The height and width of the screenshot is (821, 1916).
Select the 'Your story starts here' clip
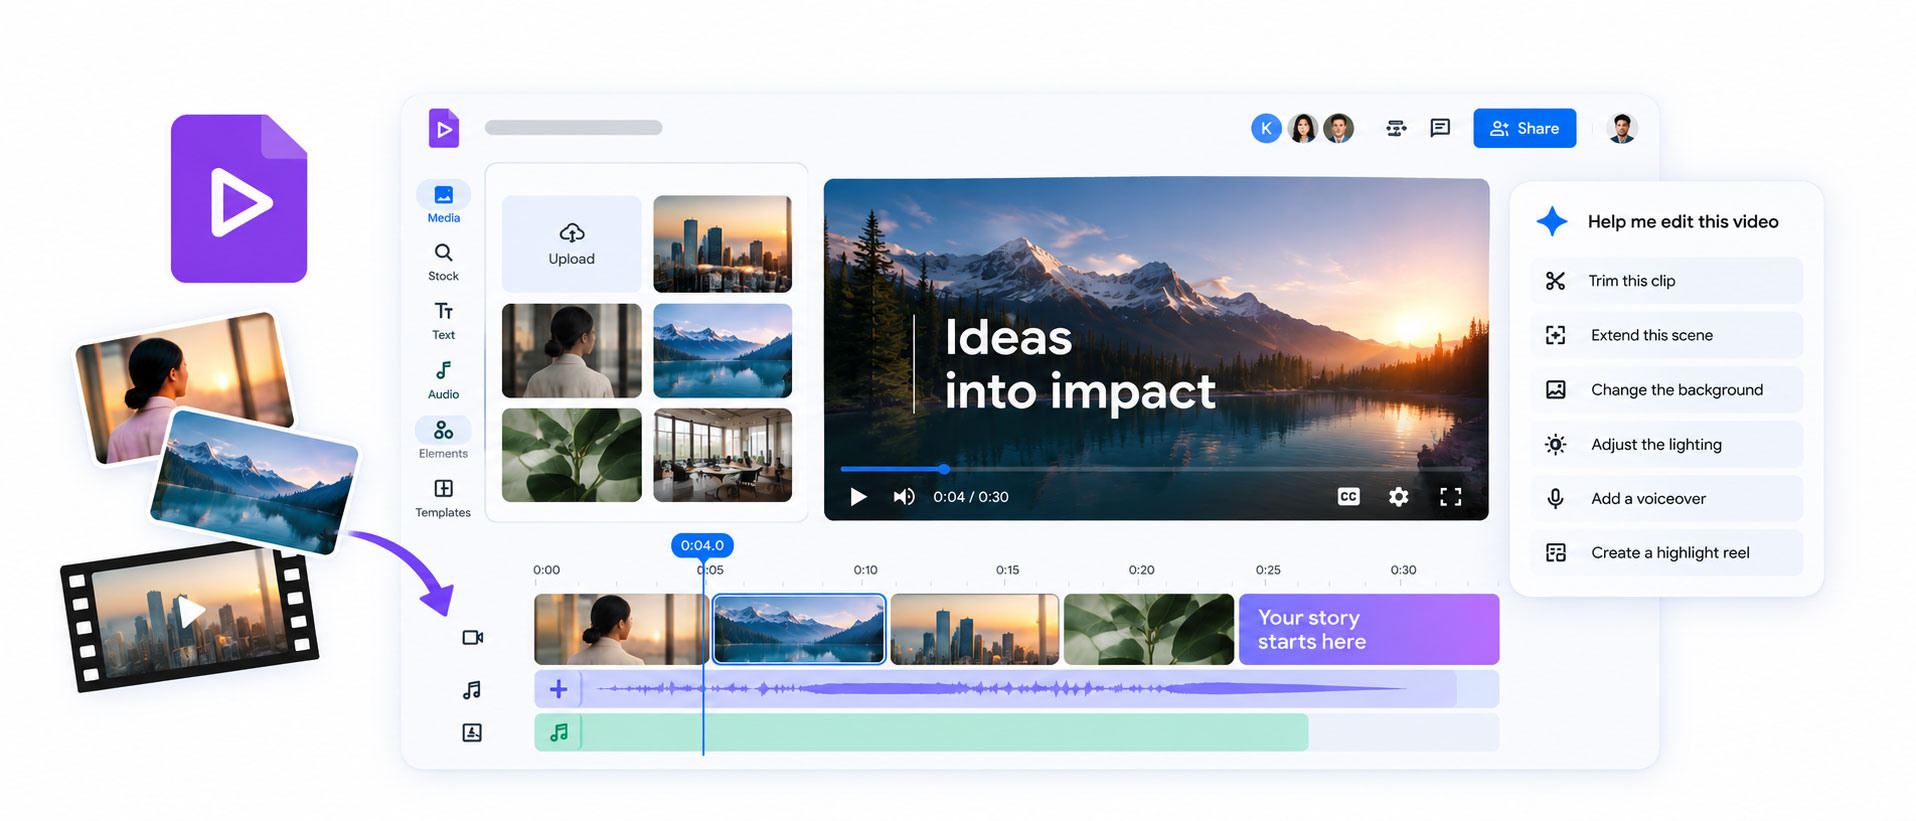point(1368,629)
